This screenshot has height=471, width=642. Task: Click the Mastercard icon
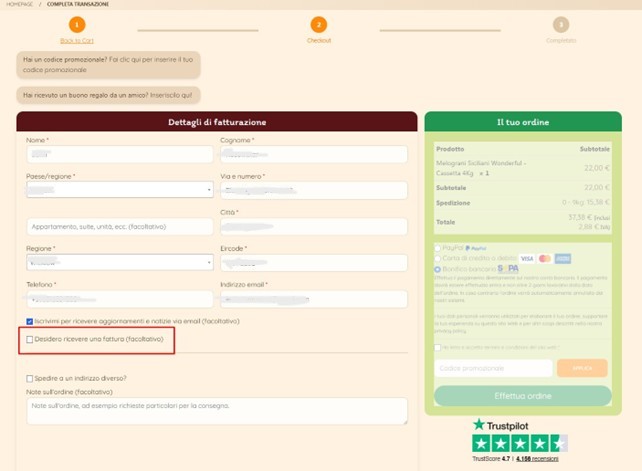click(x=544, y=258)
